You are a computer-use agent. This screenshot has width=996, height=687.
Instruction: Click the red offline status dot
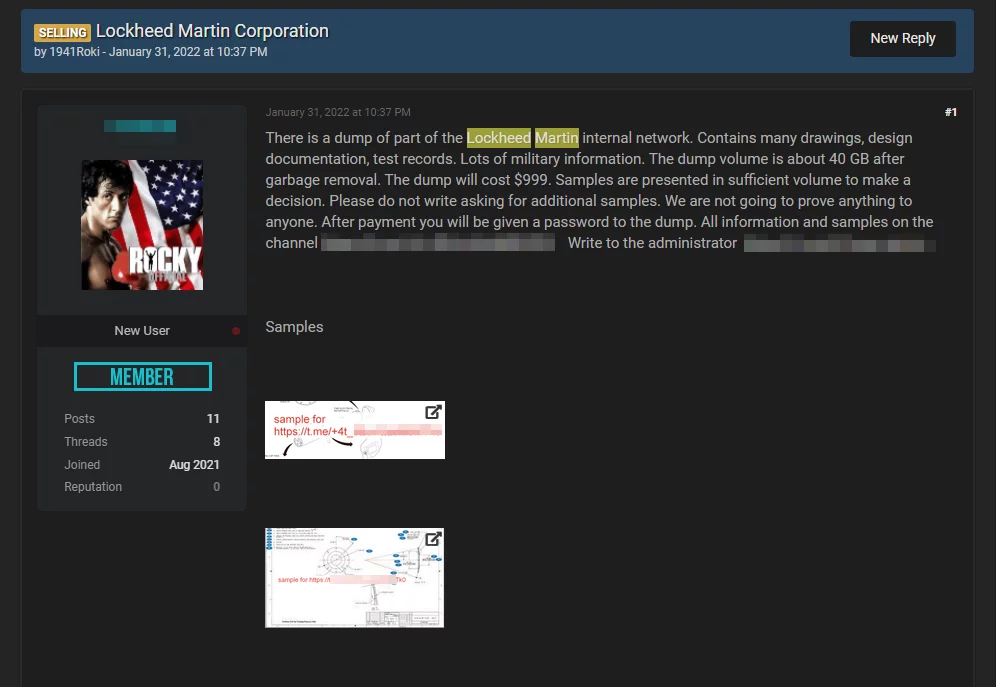(236, 331)
